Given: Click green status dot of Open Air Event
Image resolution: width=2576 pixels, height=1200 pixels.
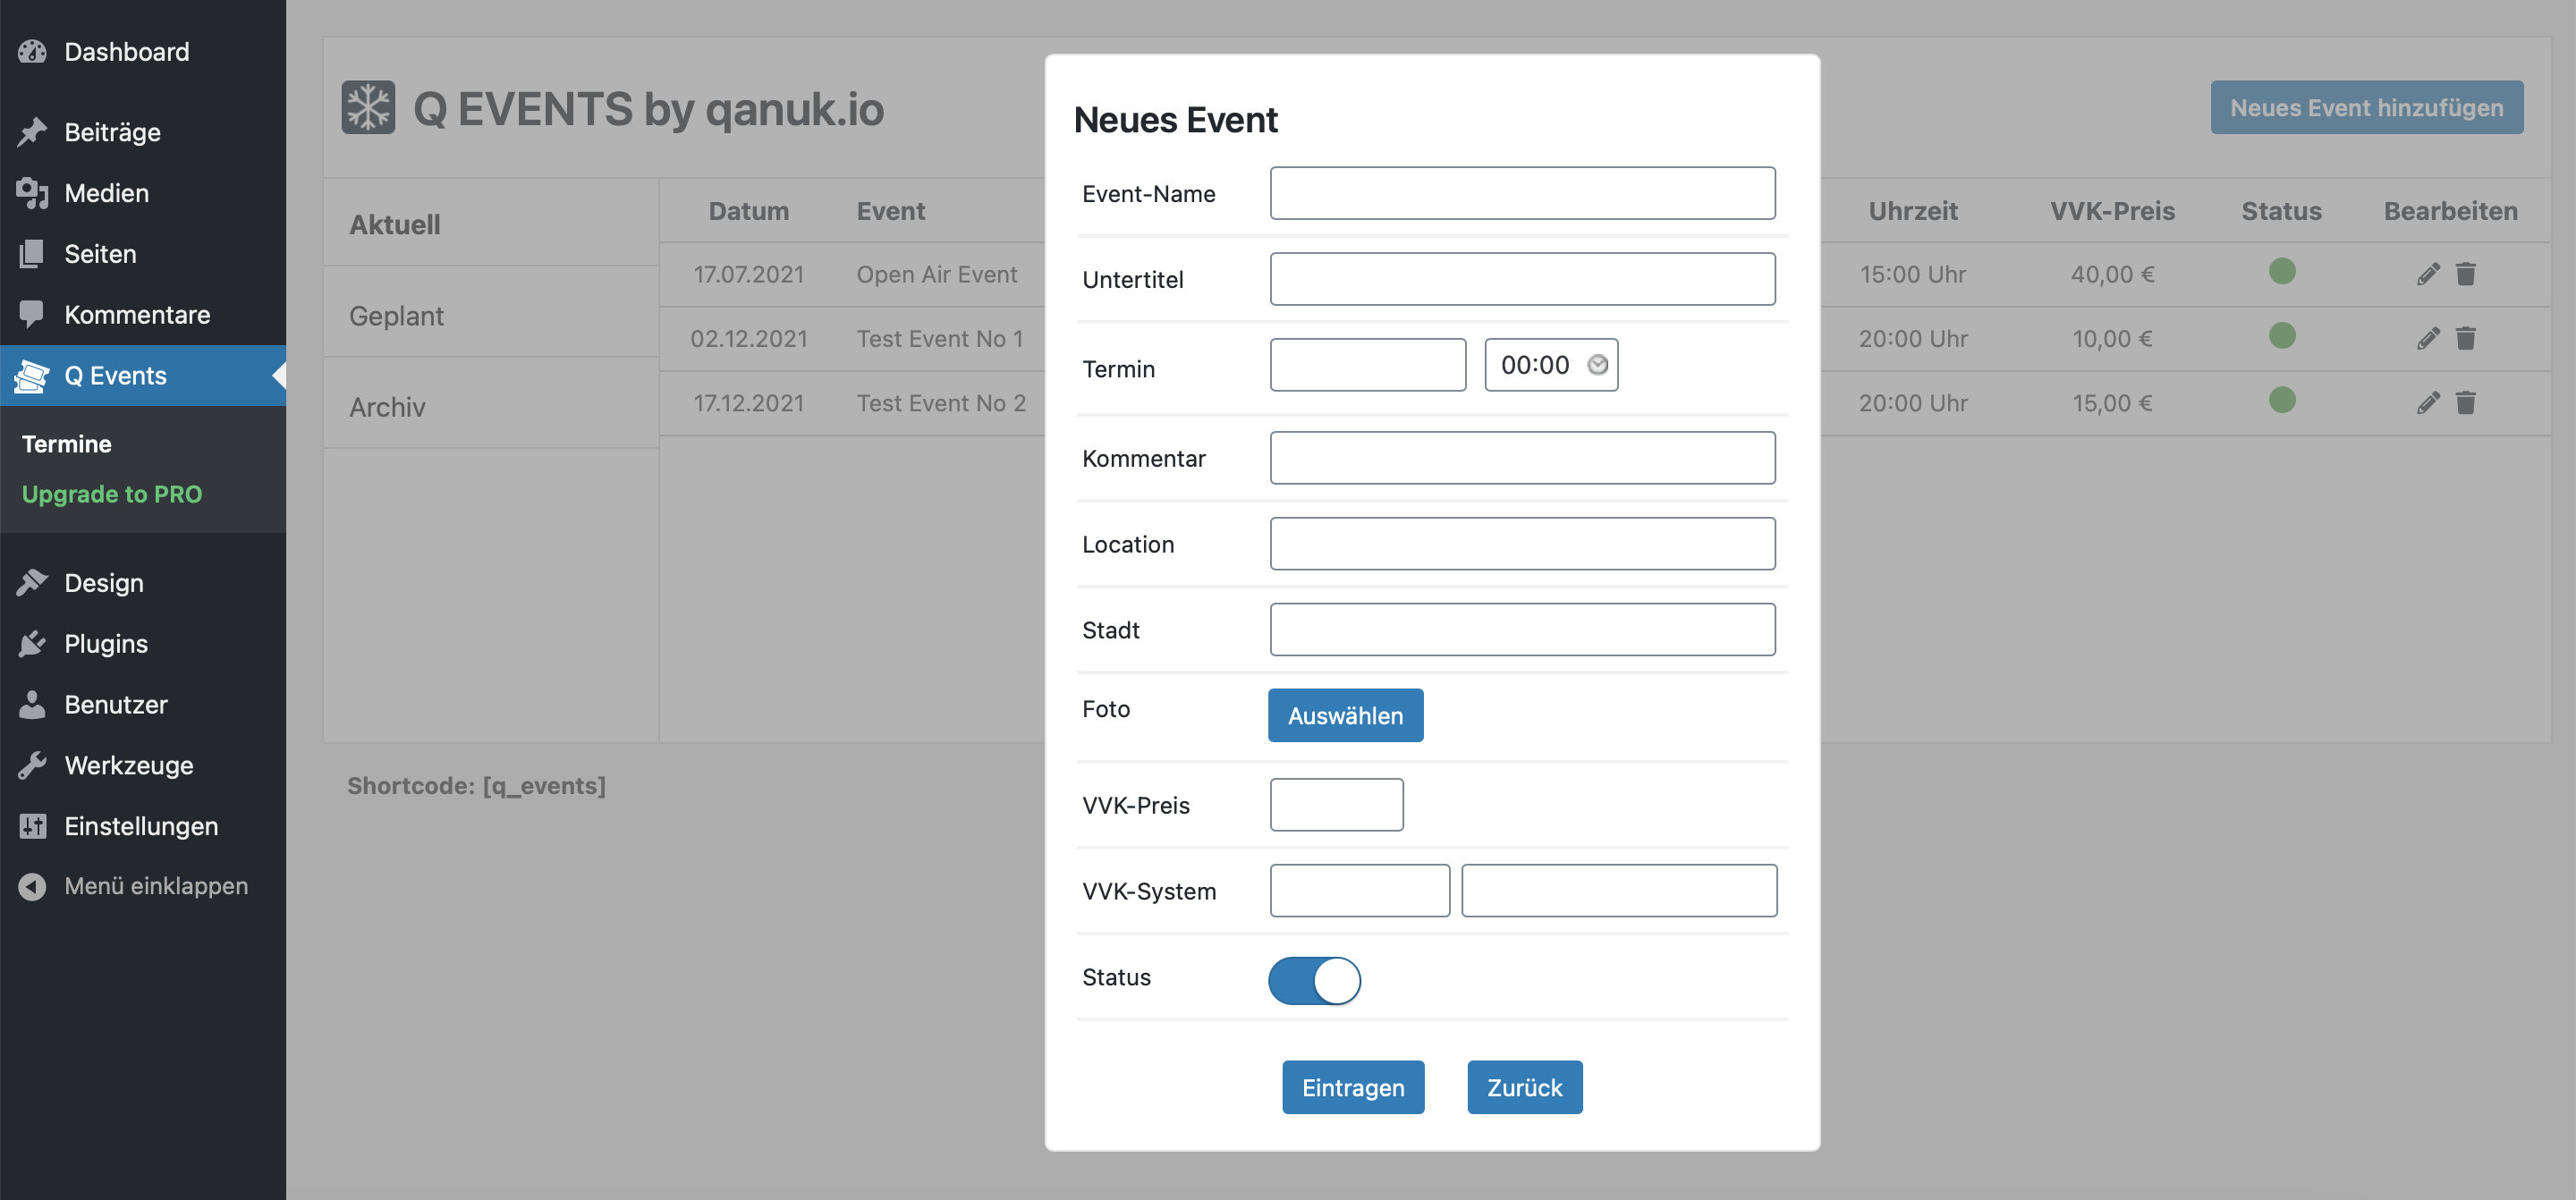Looking at the screenshot, I should coord(2281,271).
